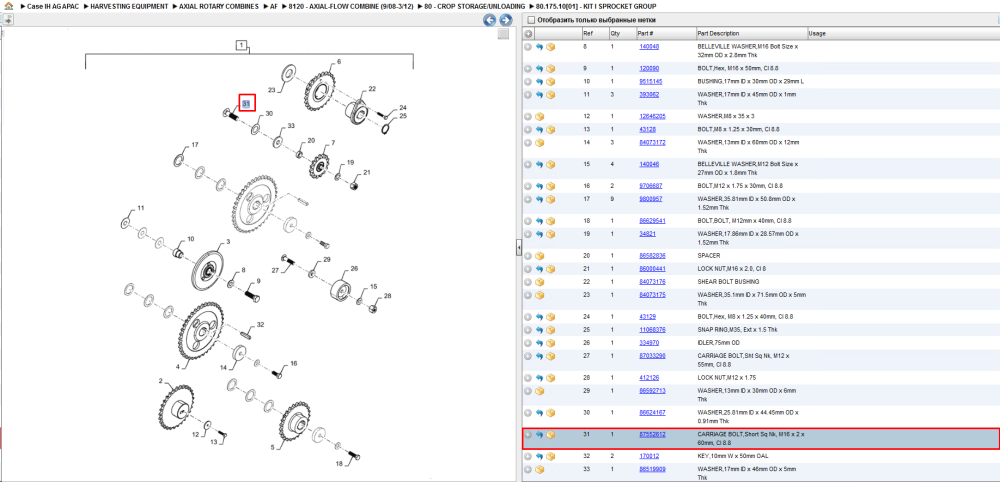
Task: Open part number 334970 link
Action: (x=649, y=342)
